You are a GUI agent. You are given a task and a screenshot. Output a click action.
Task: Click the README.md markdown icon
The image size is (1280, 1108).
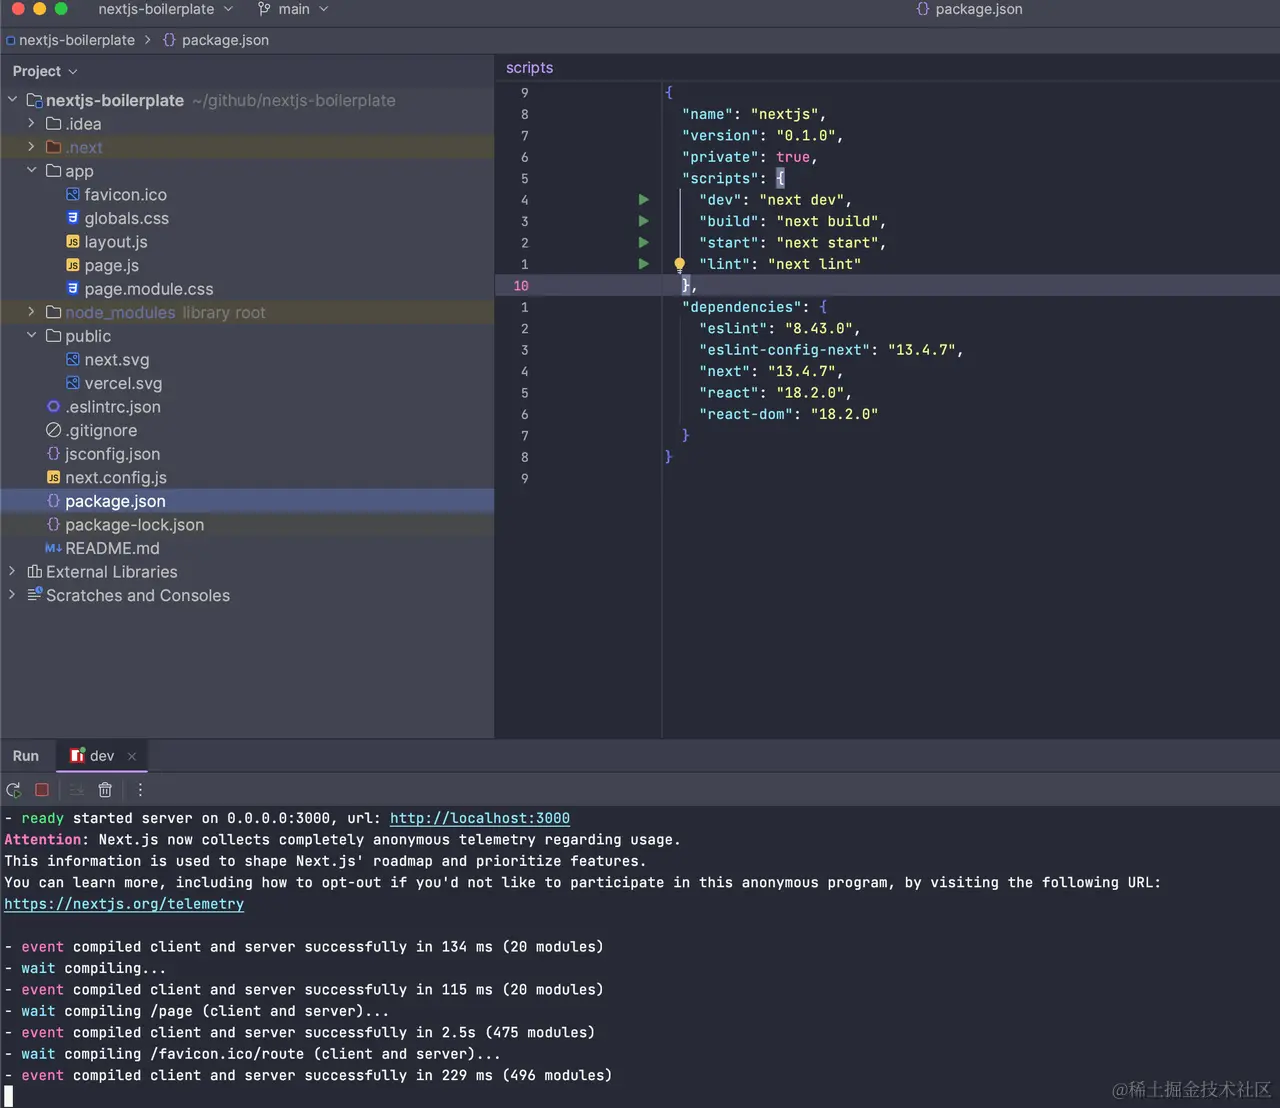pos(54,548)
